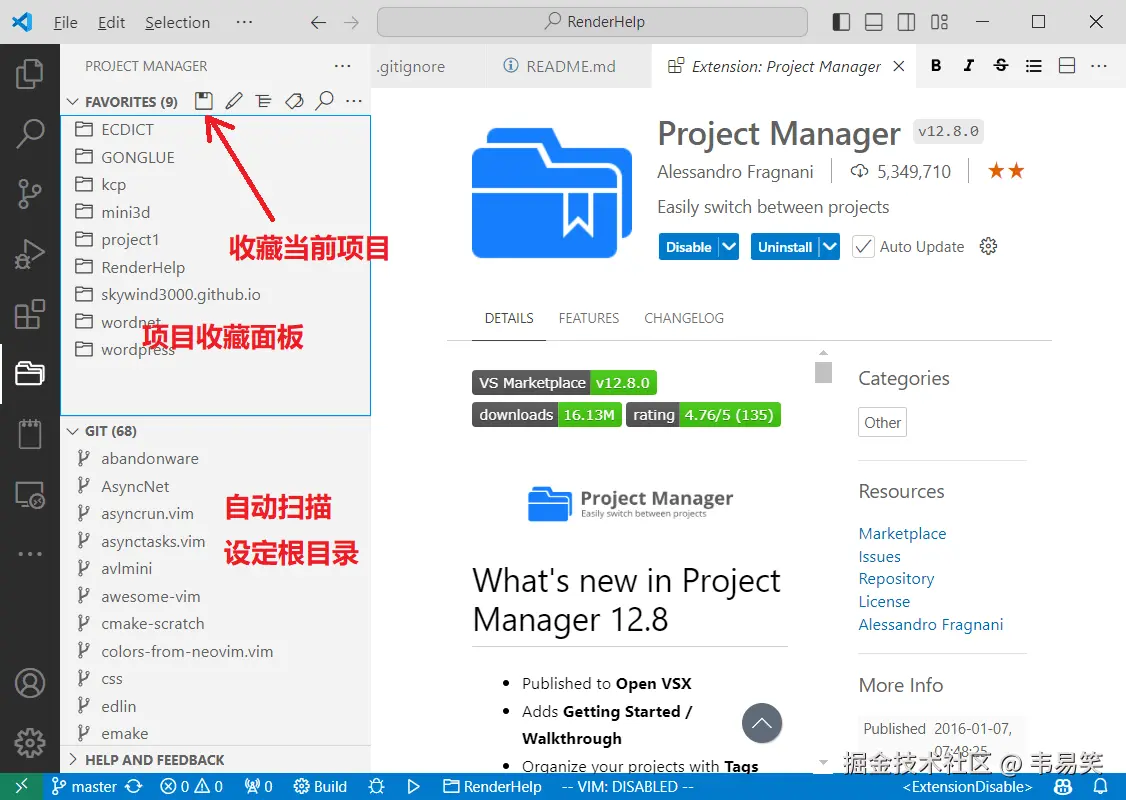This screenshot has width=1126, height=800.
Task: Click the details pane scrollbar thumb
Action: point(824,372)
